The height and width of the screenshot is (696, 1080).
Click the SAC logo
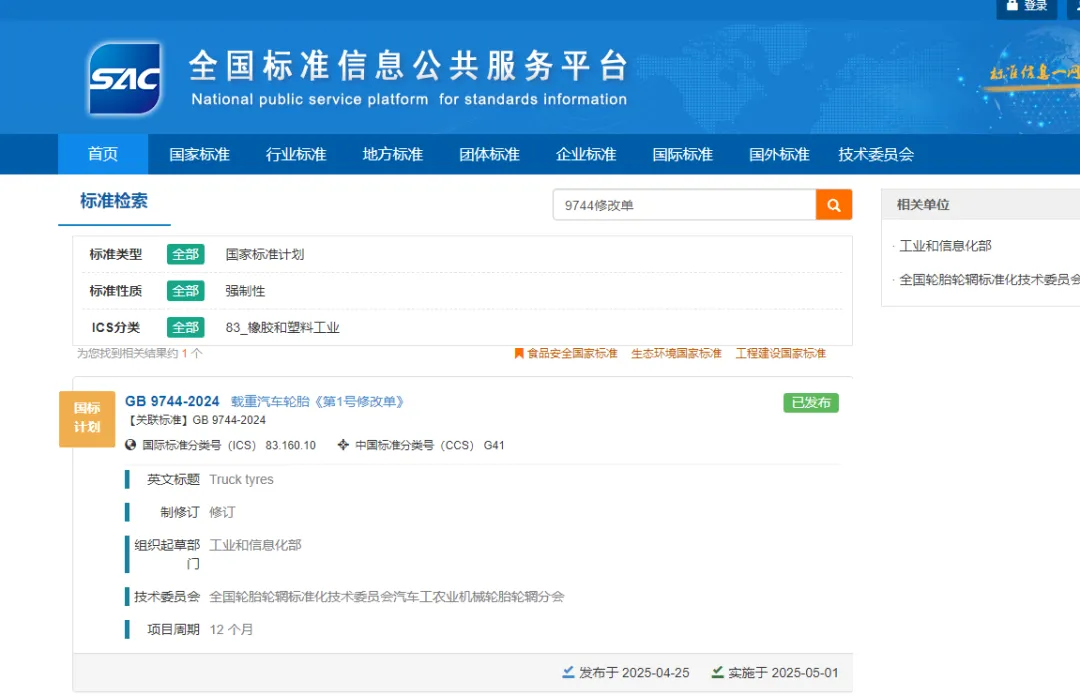[125, 78]
